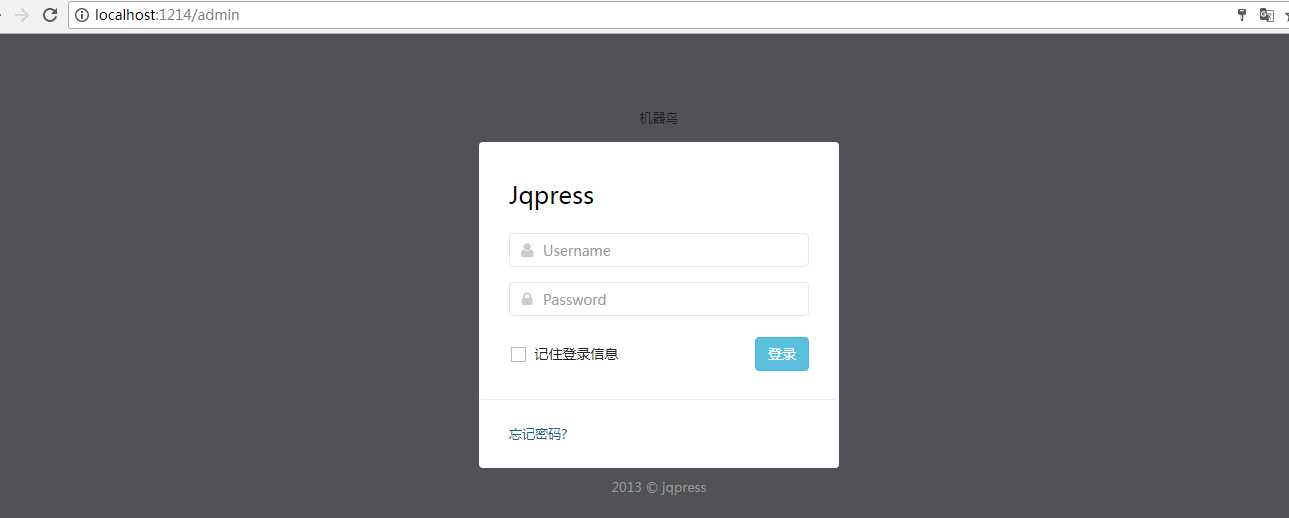Click the 机器鸟 text above the form

(x=659, y=118)
